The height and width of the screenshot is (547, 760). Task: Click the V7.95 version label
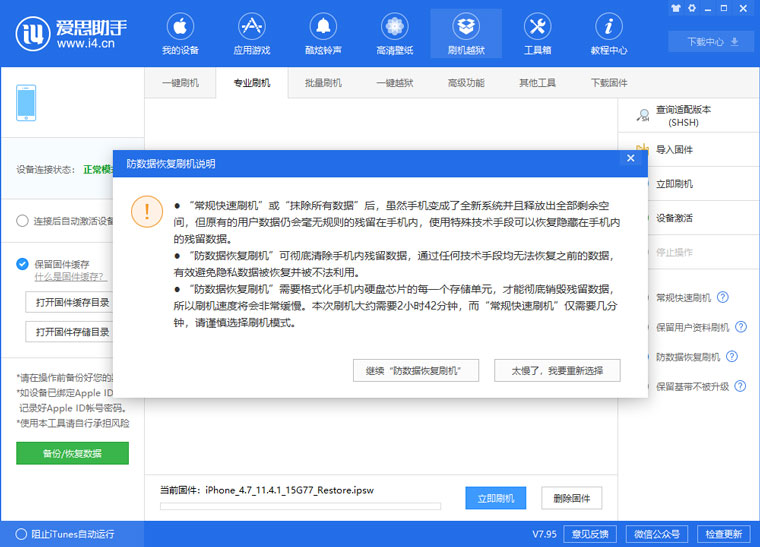click(x=544, y=534)
